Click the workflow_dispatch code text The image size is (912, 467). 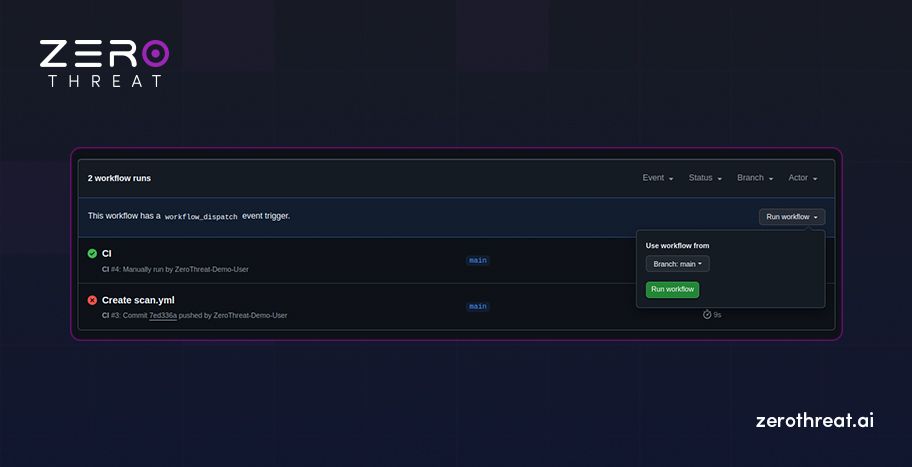click(x=201, y=216)
